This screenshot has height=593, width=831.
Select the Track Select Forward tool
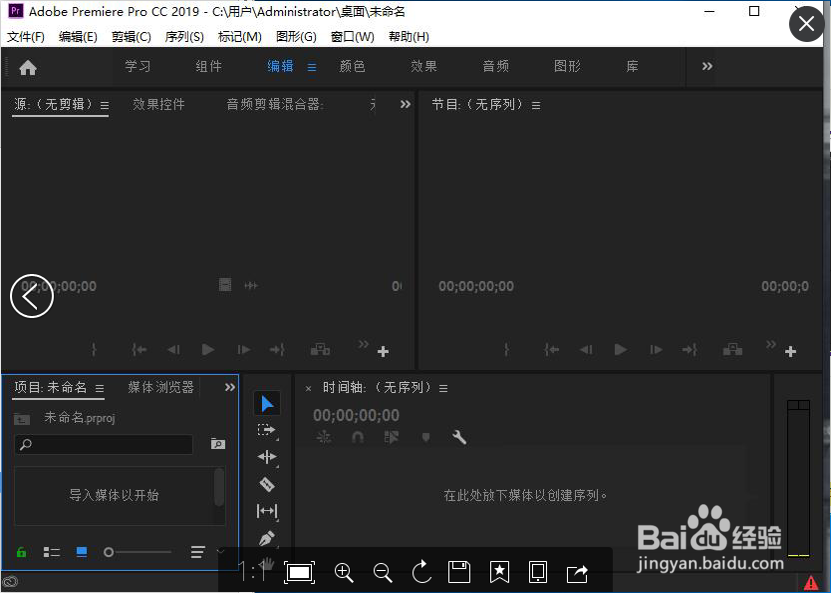265,430
